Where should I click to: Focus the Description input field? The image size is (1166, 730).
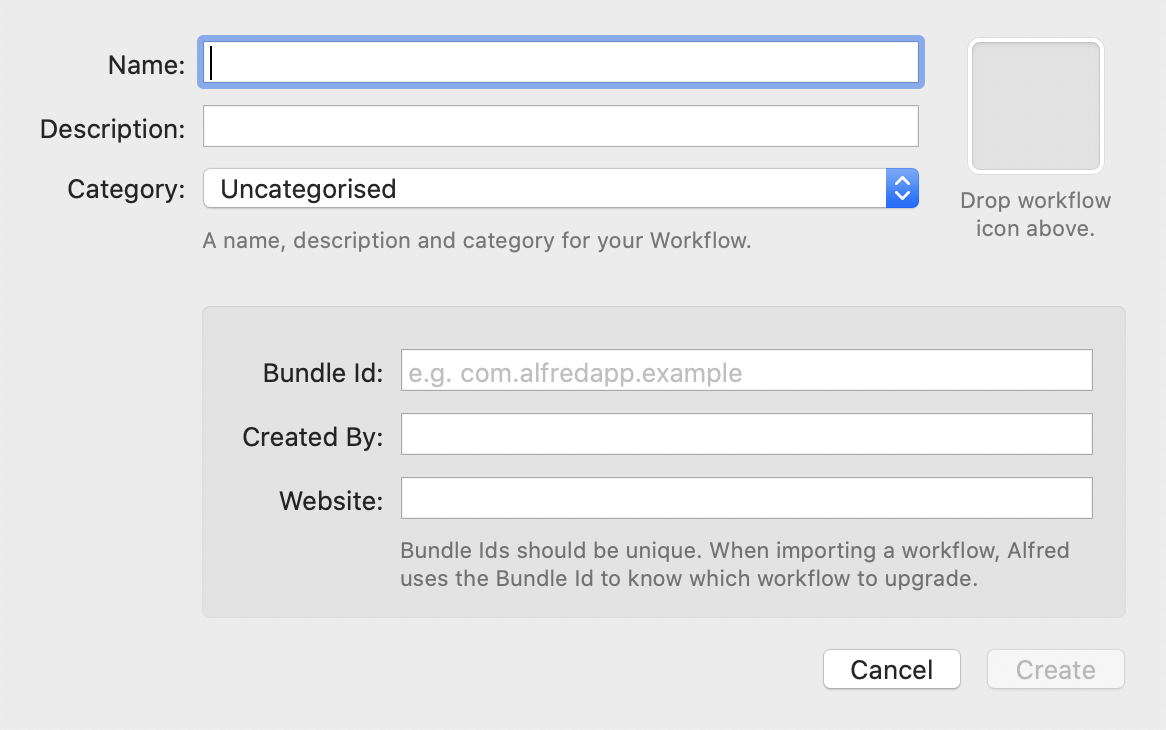tap(561, 126)
